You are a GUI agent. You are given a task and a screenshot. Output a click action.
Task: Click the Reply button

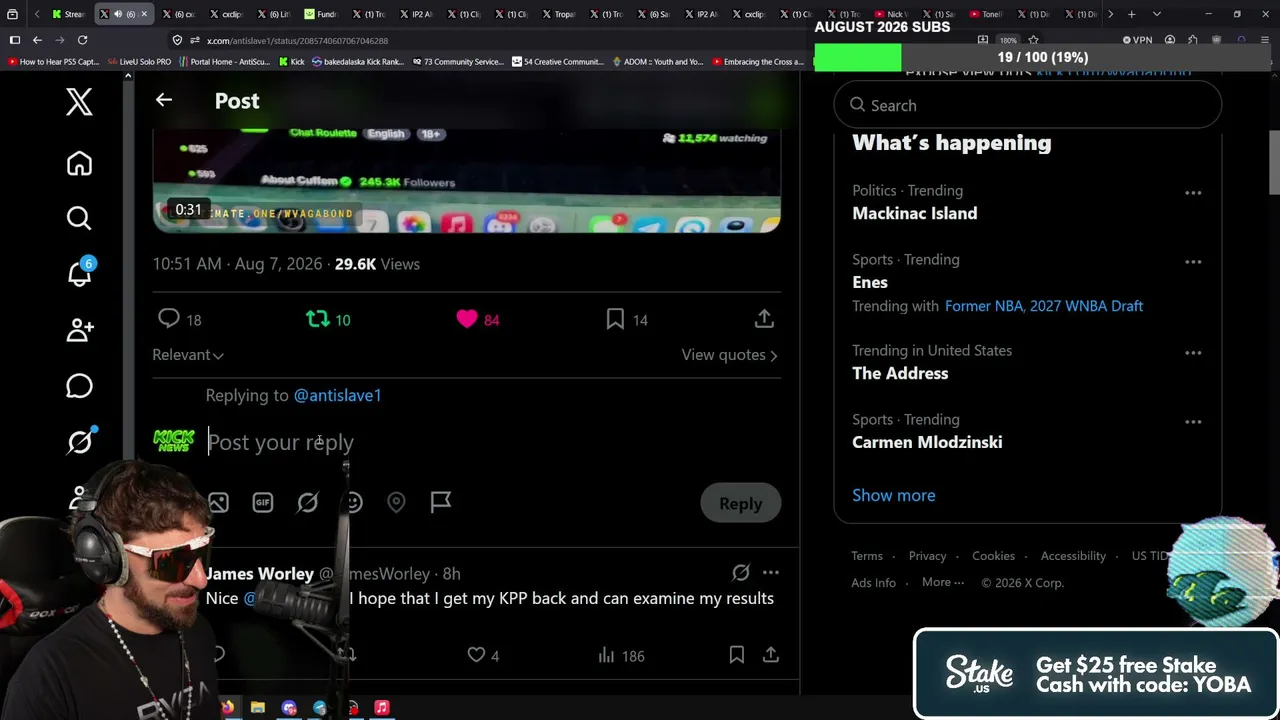click(741, 503)
